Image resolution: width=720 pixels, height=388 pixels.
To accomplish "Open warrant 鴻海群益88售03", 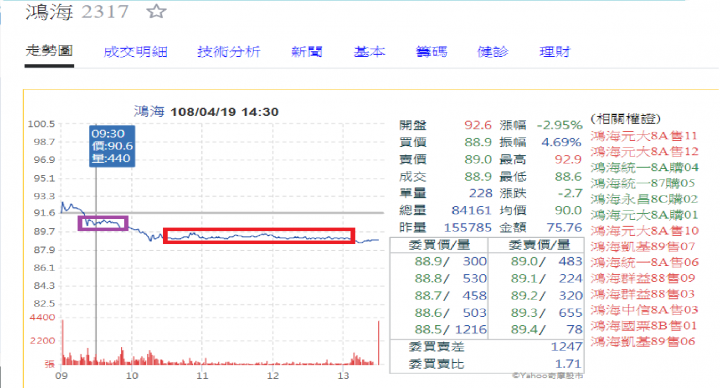I will coord(643,294).
